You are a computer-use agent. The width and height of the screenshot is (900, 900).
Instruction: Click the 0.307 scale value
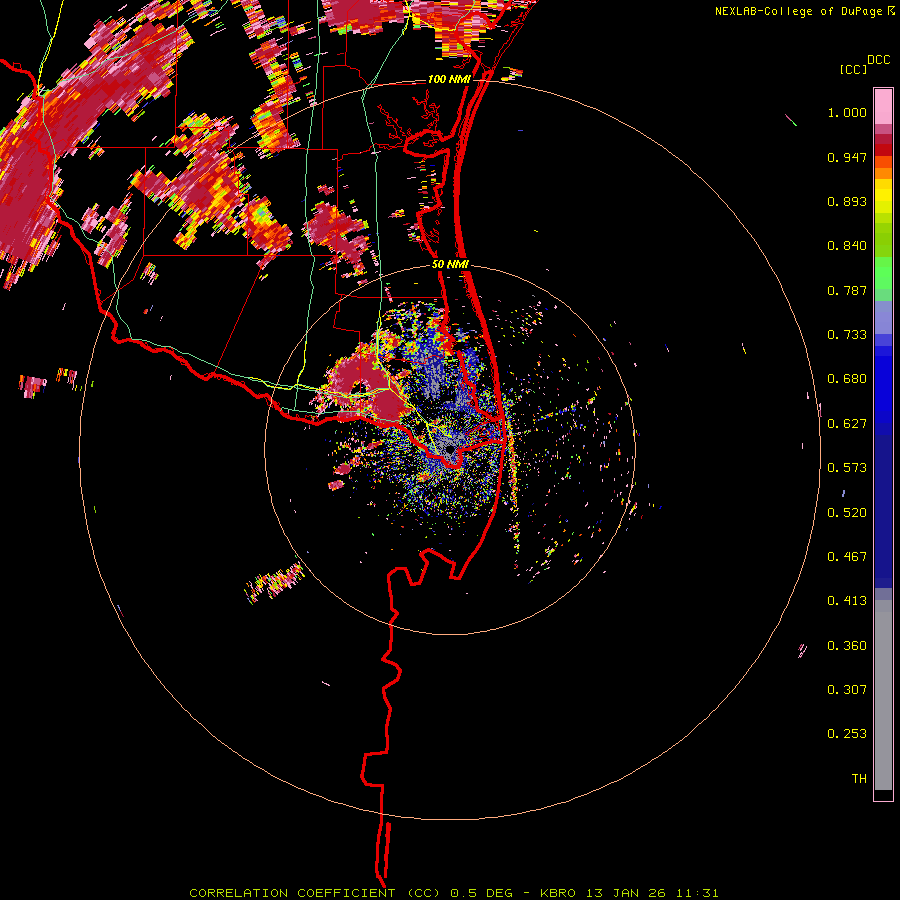click(847, 690)
